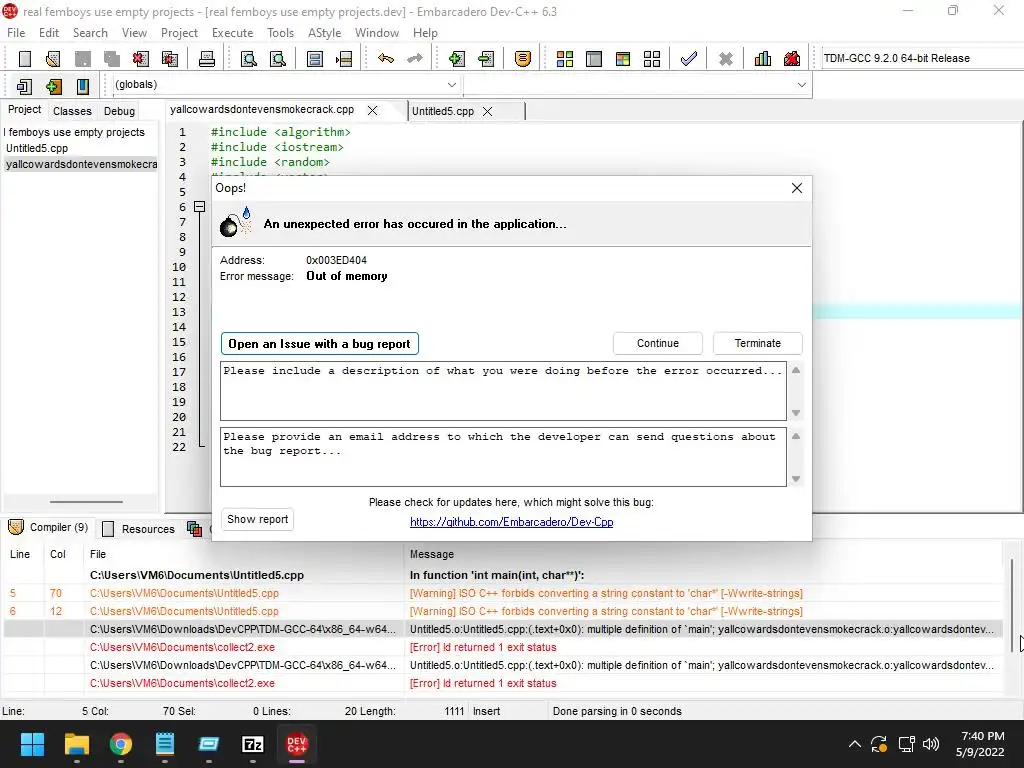The width and height of the screenshot is (1024, 768).
Task: Click the Compile four-color squares icon
Action: pyautogui.click(x=565, y=59)
